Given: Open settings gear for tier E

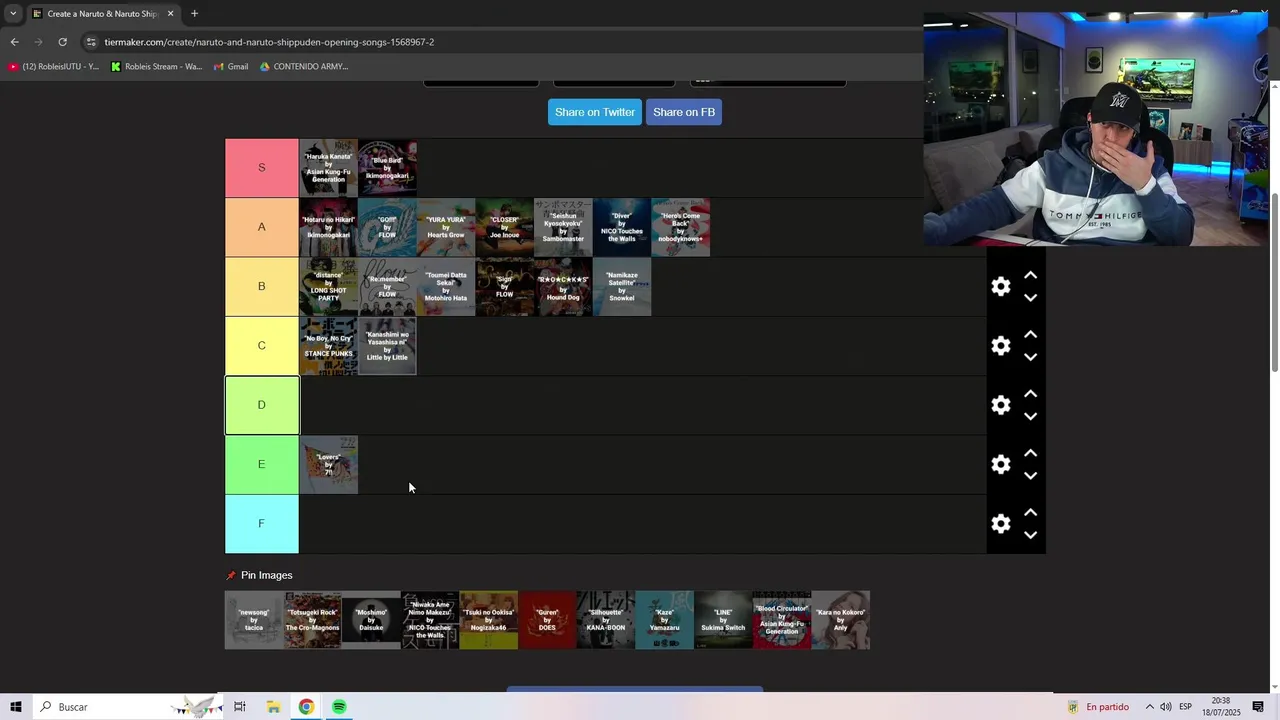Looking at the screenshot, I should pos(1001,464).
